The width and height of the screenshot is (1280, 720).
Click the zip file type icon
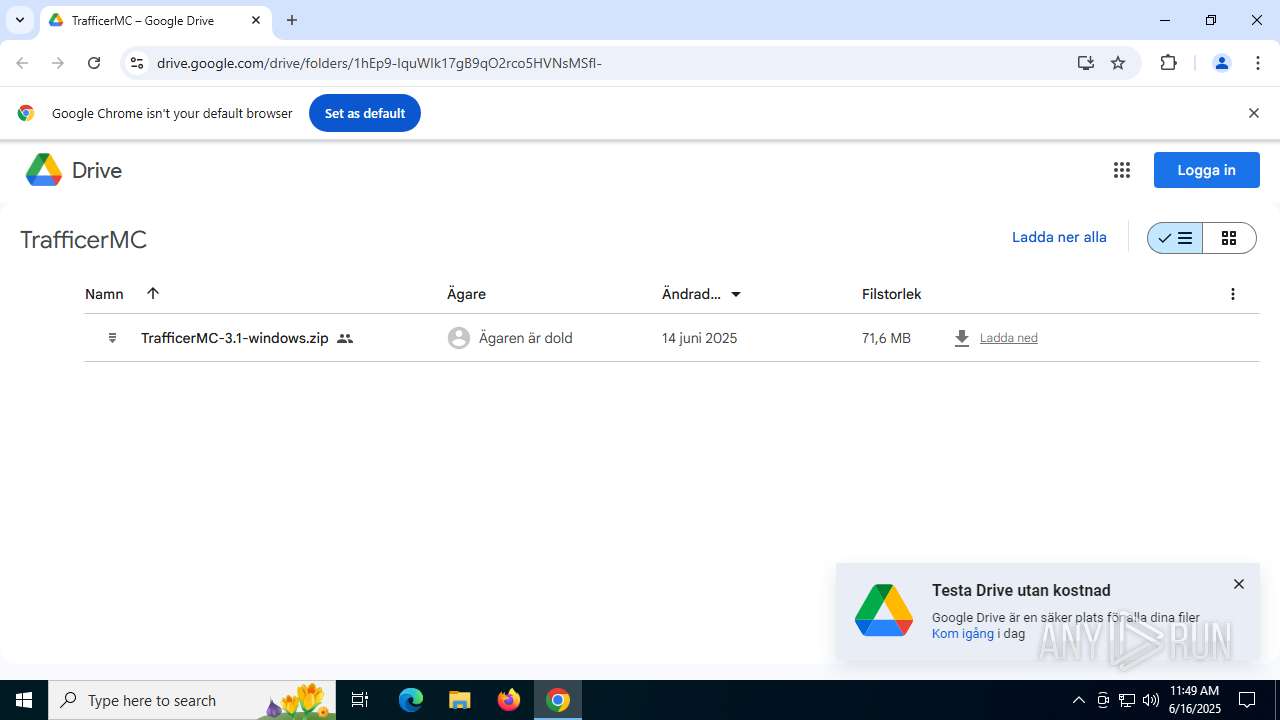[x=112, y=338]
